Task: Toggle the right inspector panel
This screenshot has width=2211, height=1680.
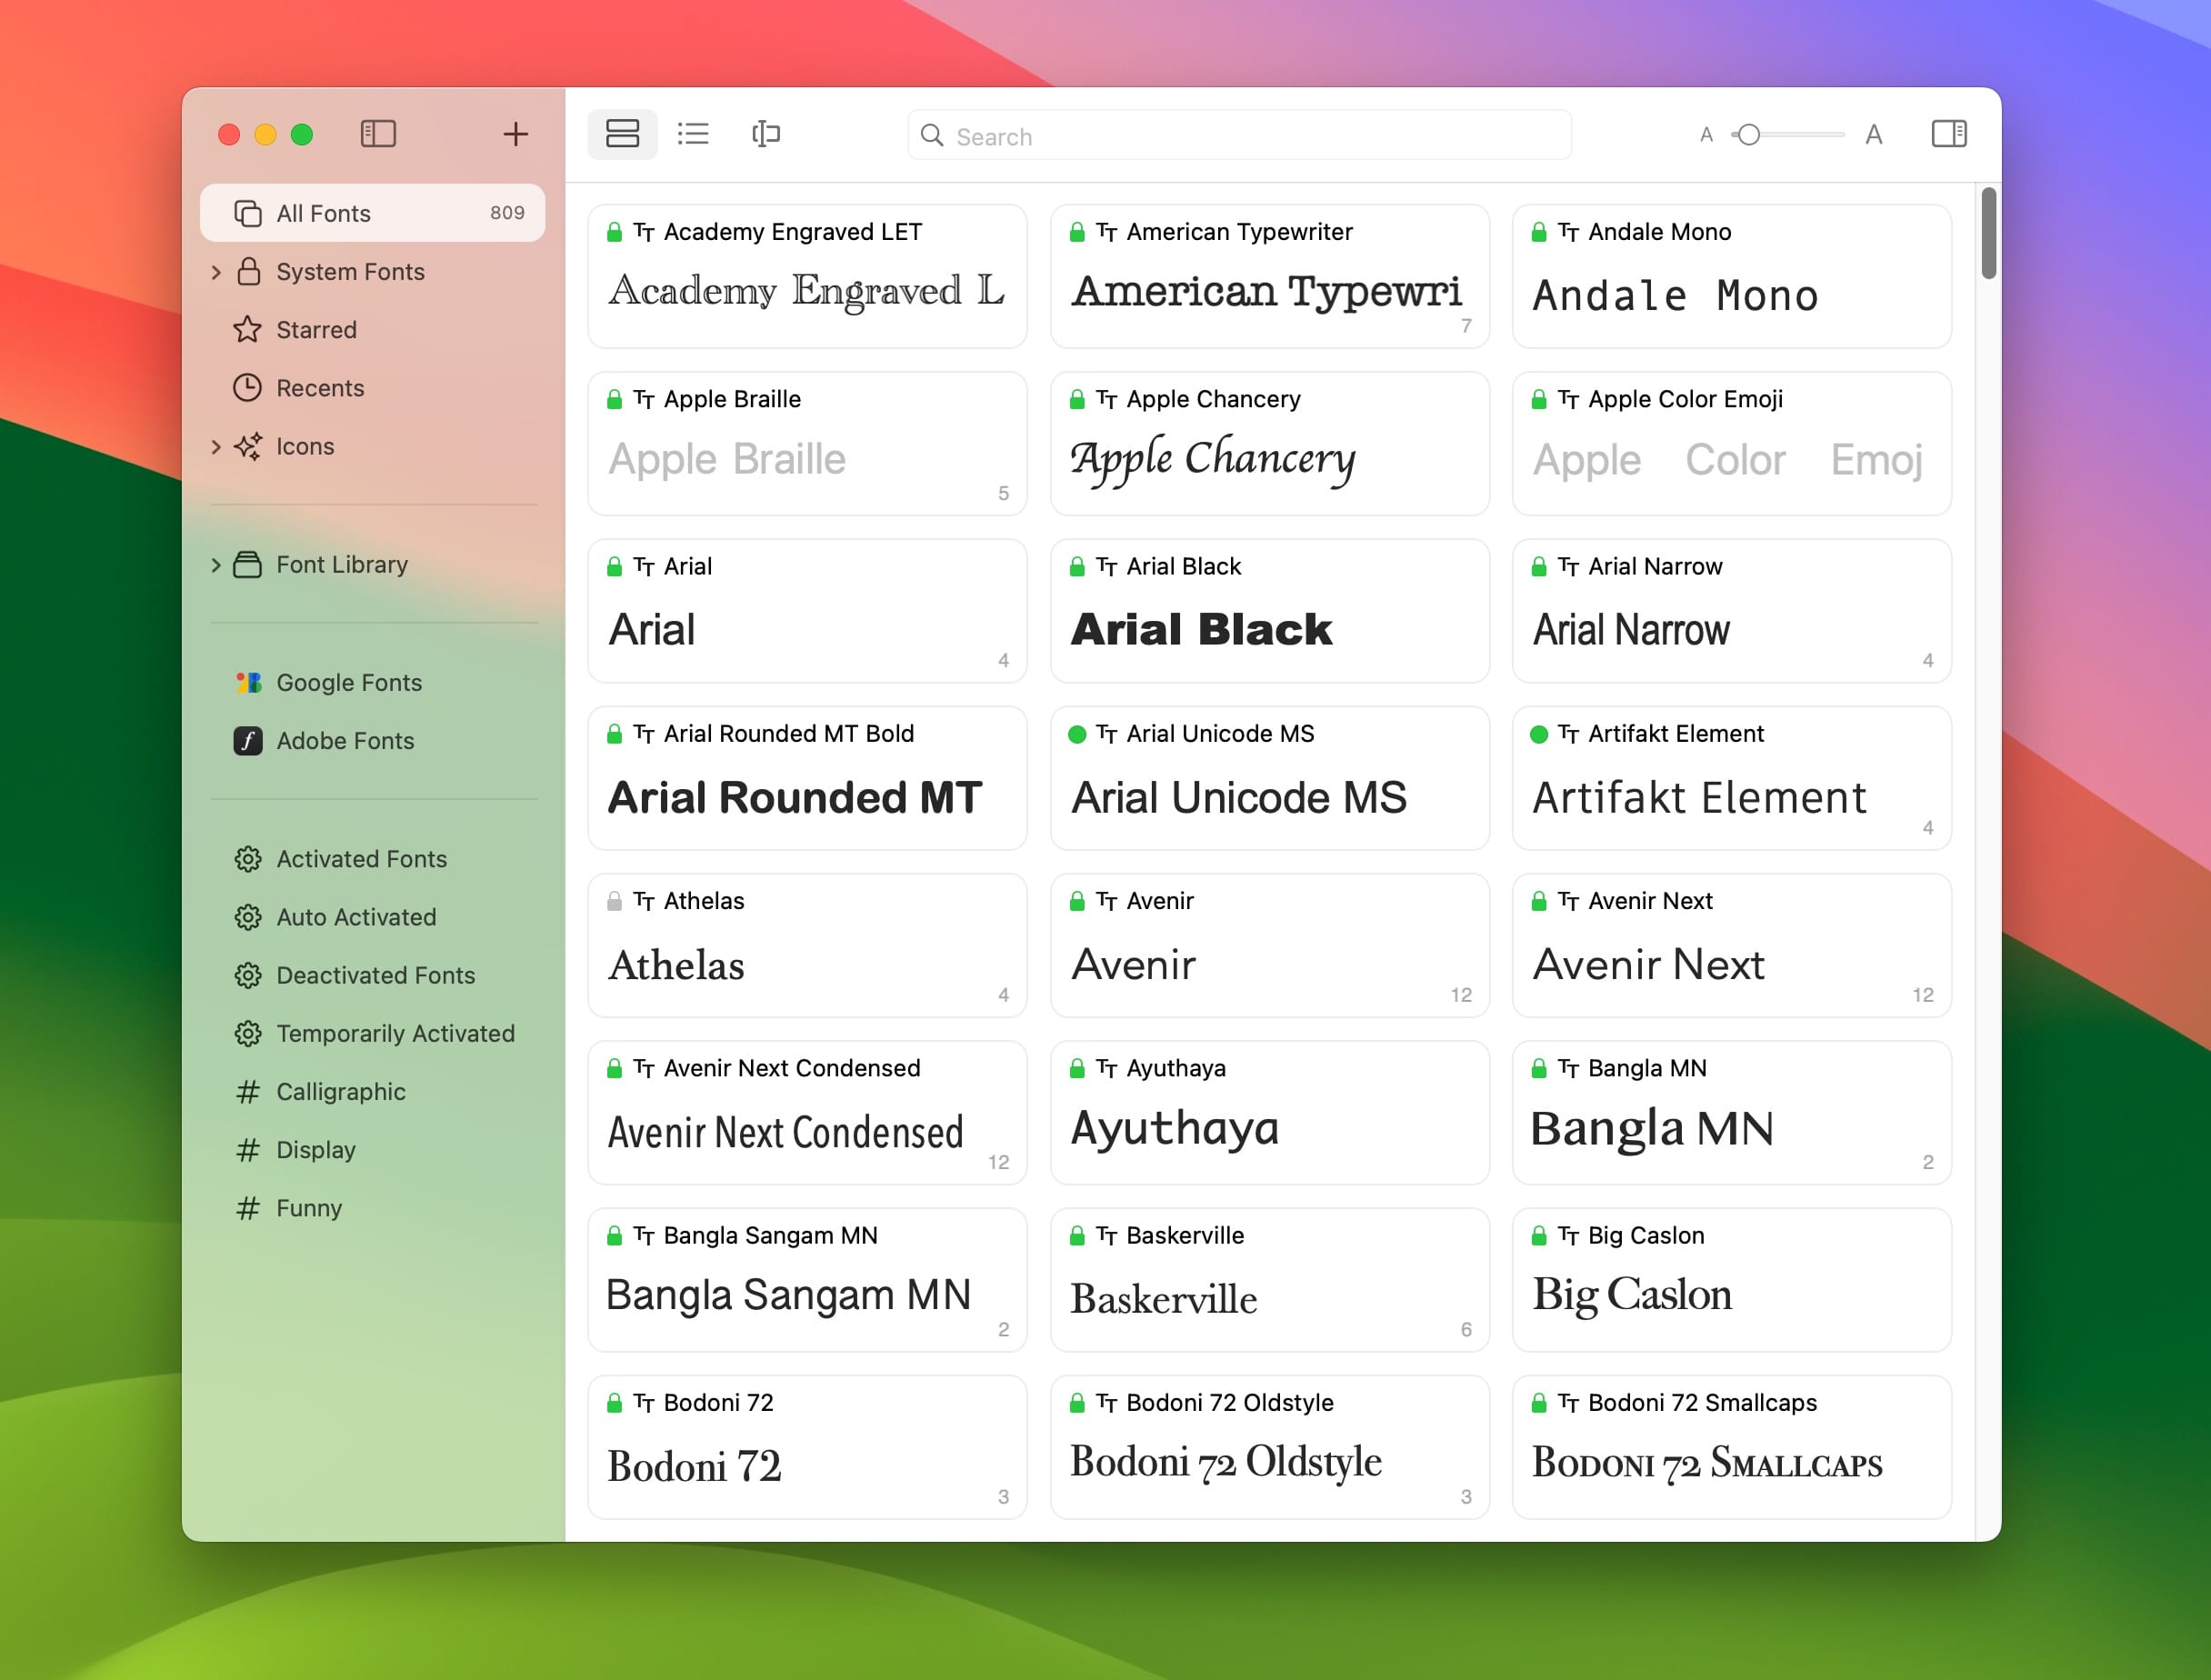Action: point(1948,134)
